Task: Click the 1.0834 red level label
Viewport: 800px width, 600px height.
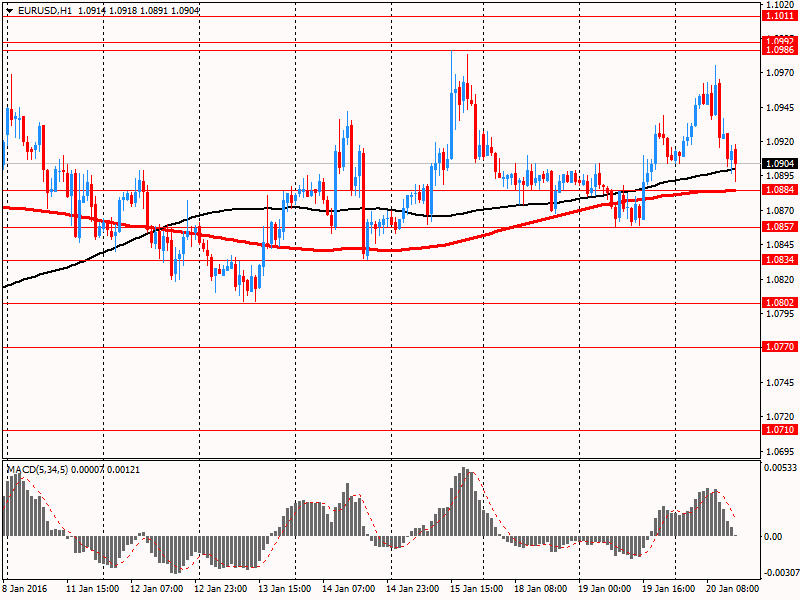Action: click(x=779, y=260)
